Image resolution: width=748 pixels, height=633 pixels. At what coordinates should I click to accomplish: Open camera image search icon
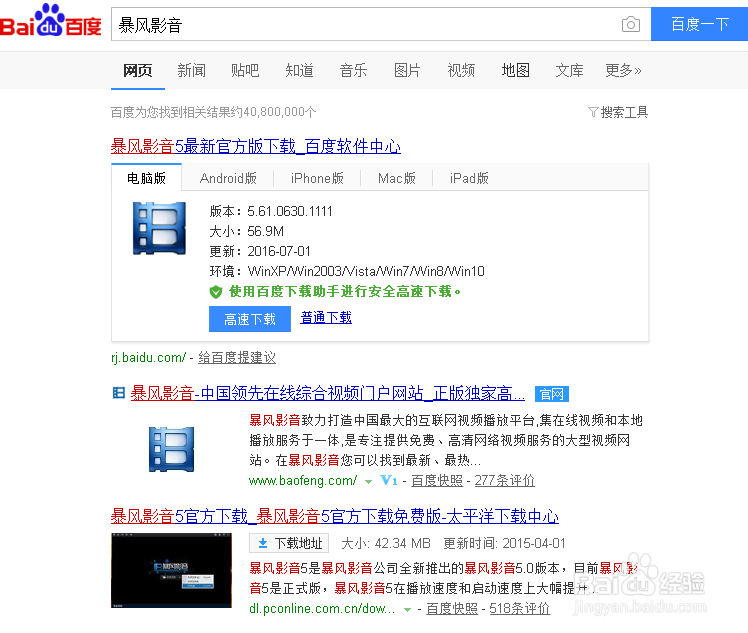[x=631, y=24]
